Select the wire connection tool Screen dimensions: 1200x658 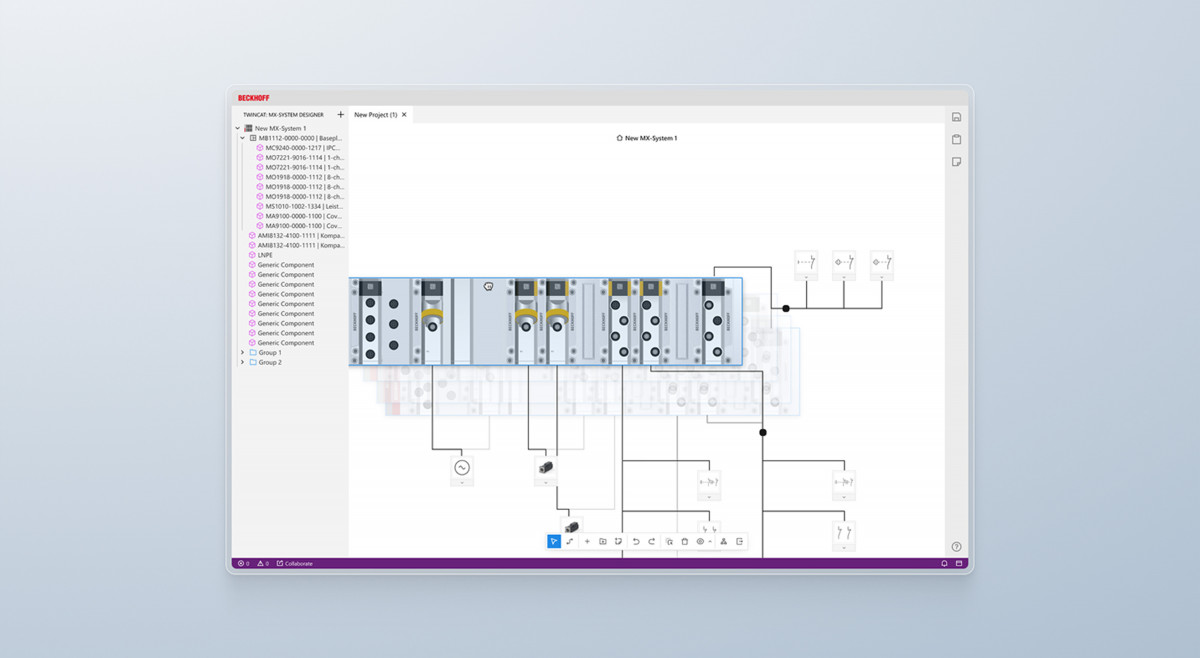(570, 541)
